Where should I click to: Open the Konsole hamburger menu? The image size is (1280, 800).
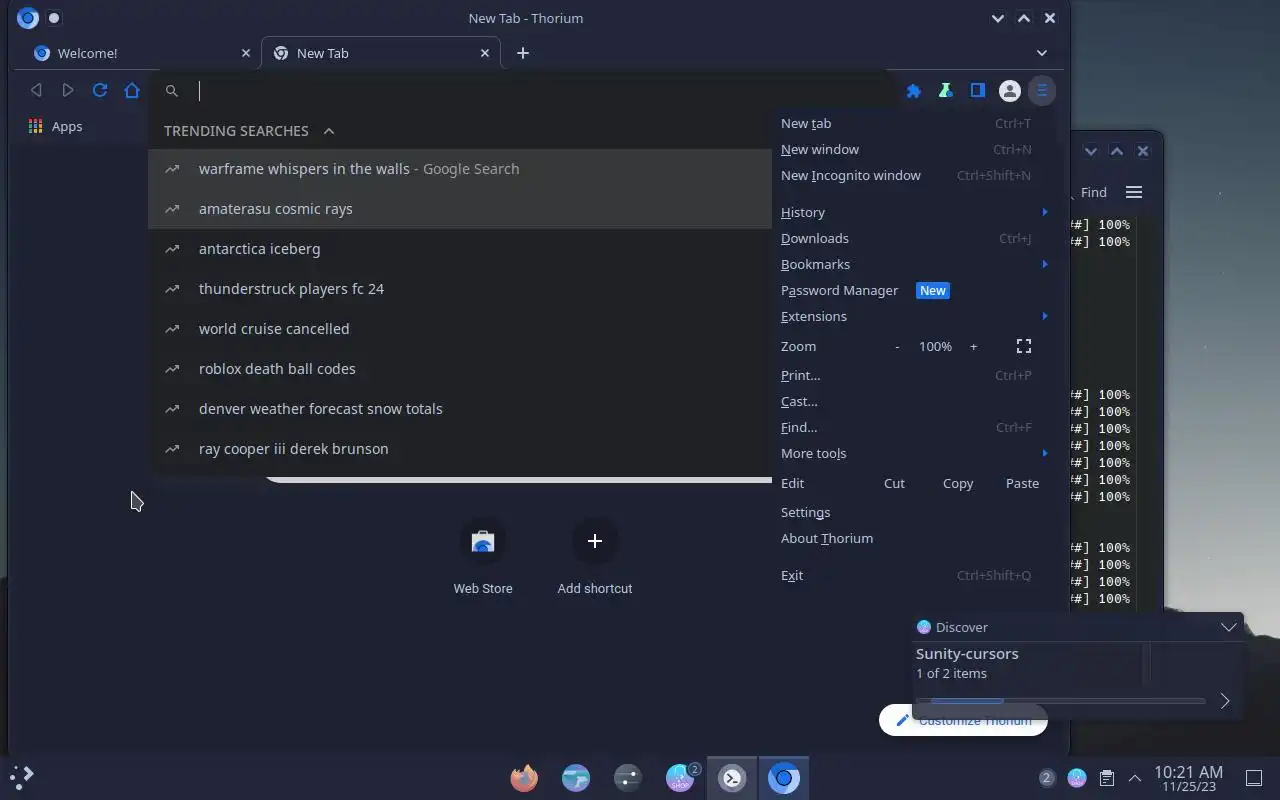coord(1134,192)
